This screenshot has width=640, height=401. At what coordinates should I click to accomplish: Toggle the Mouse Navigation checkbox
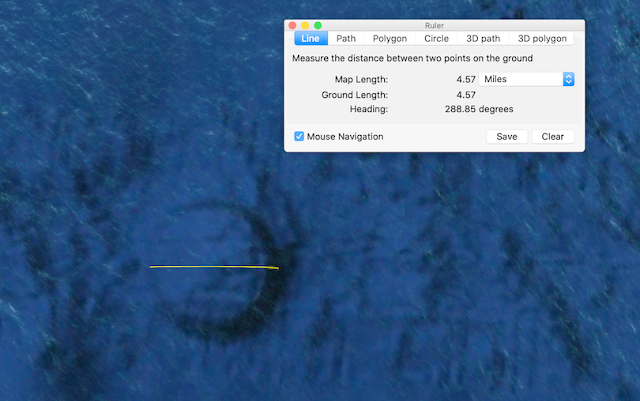299,136
